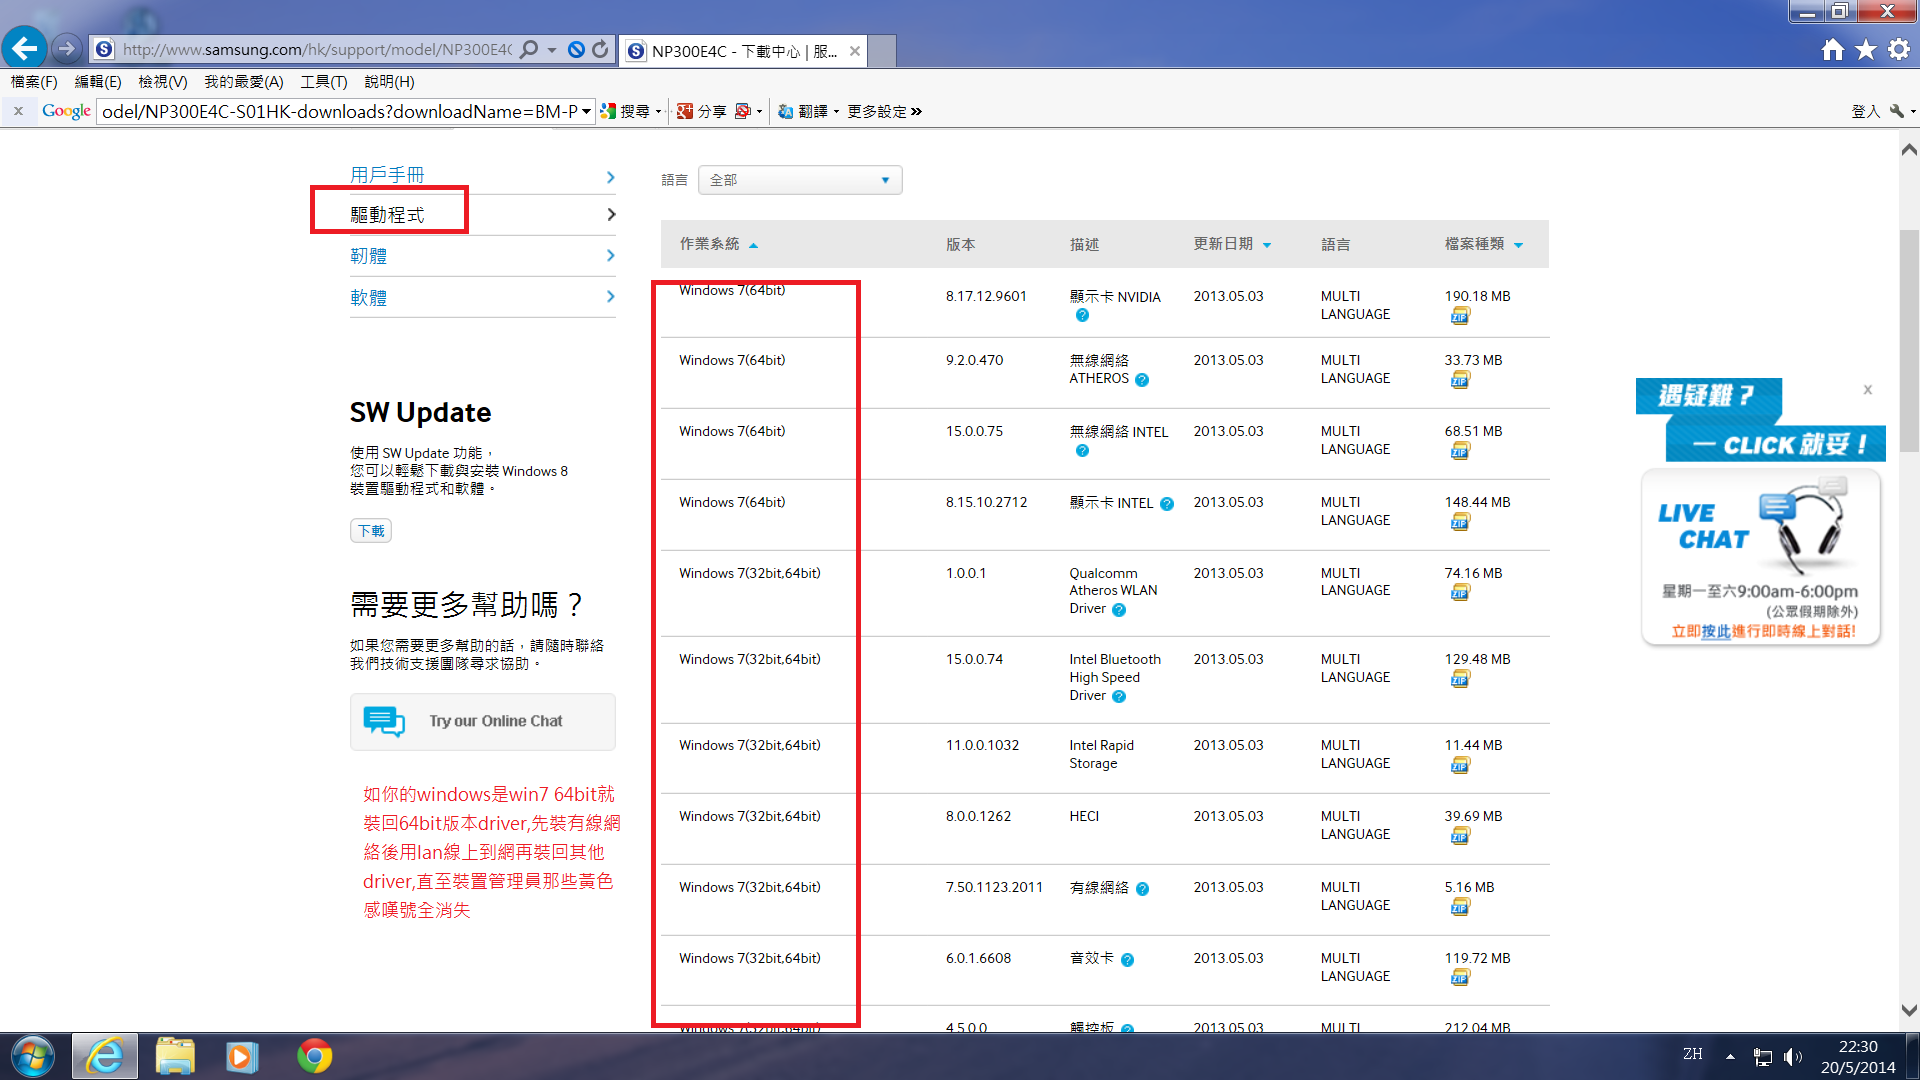Open the 我的最愛(A) menu
1920x1080 pixels.
[x=244, y=82]
